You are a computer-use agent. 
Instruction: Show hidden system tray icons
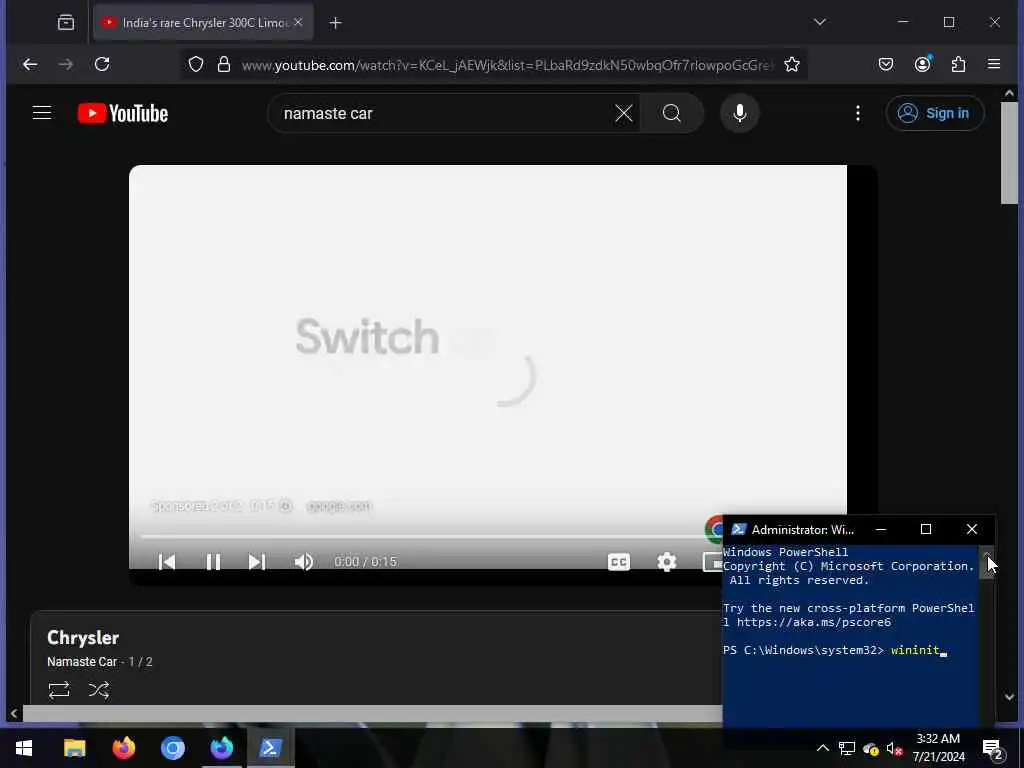click(x=823, y=748)
